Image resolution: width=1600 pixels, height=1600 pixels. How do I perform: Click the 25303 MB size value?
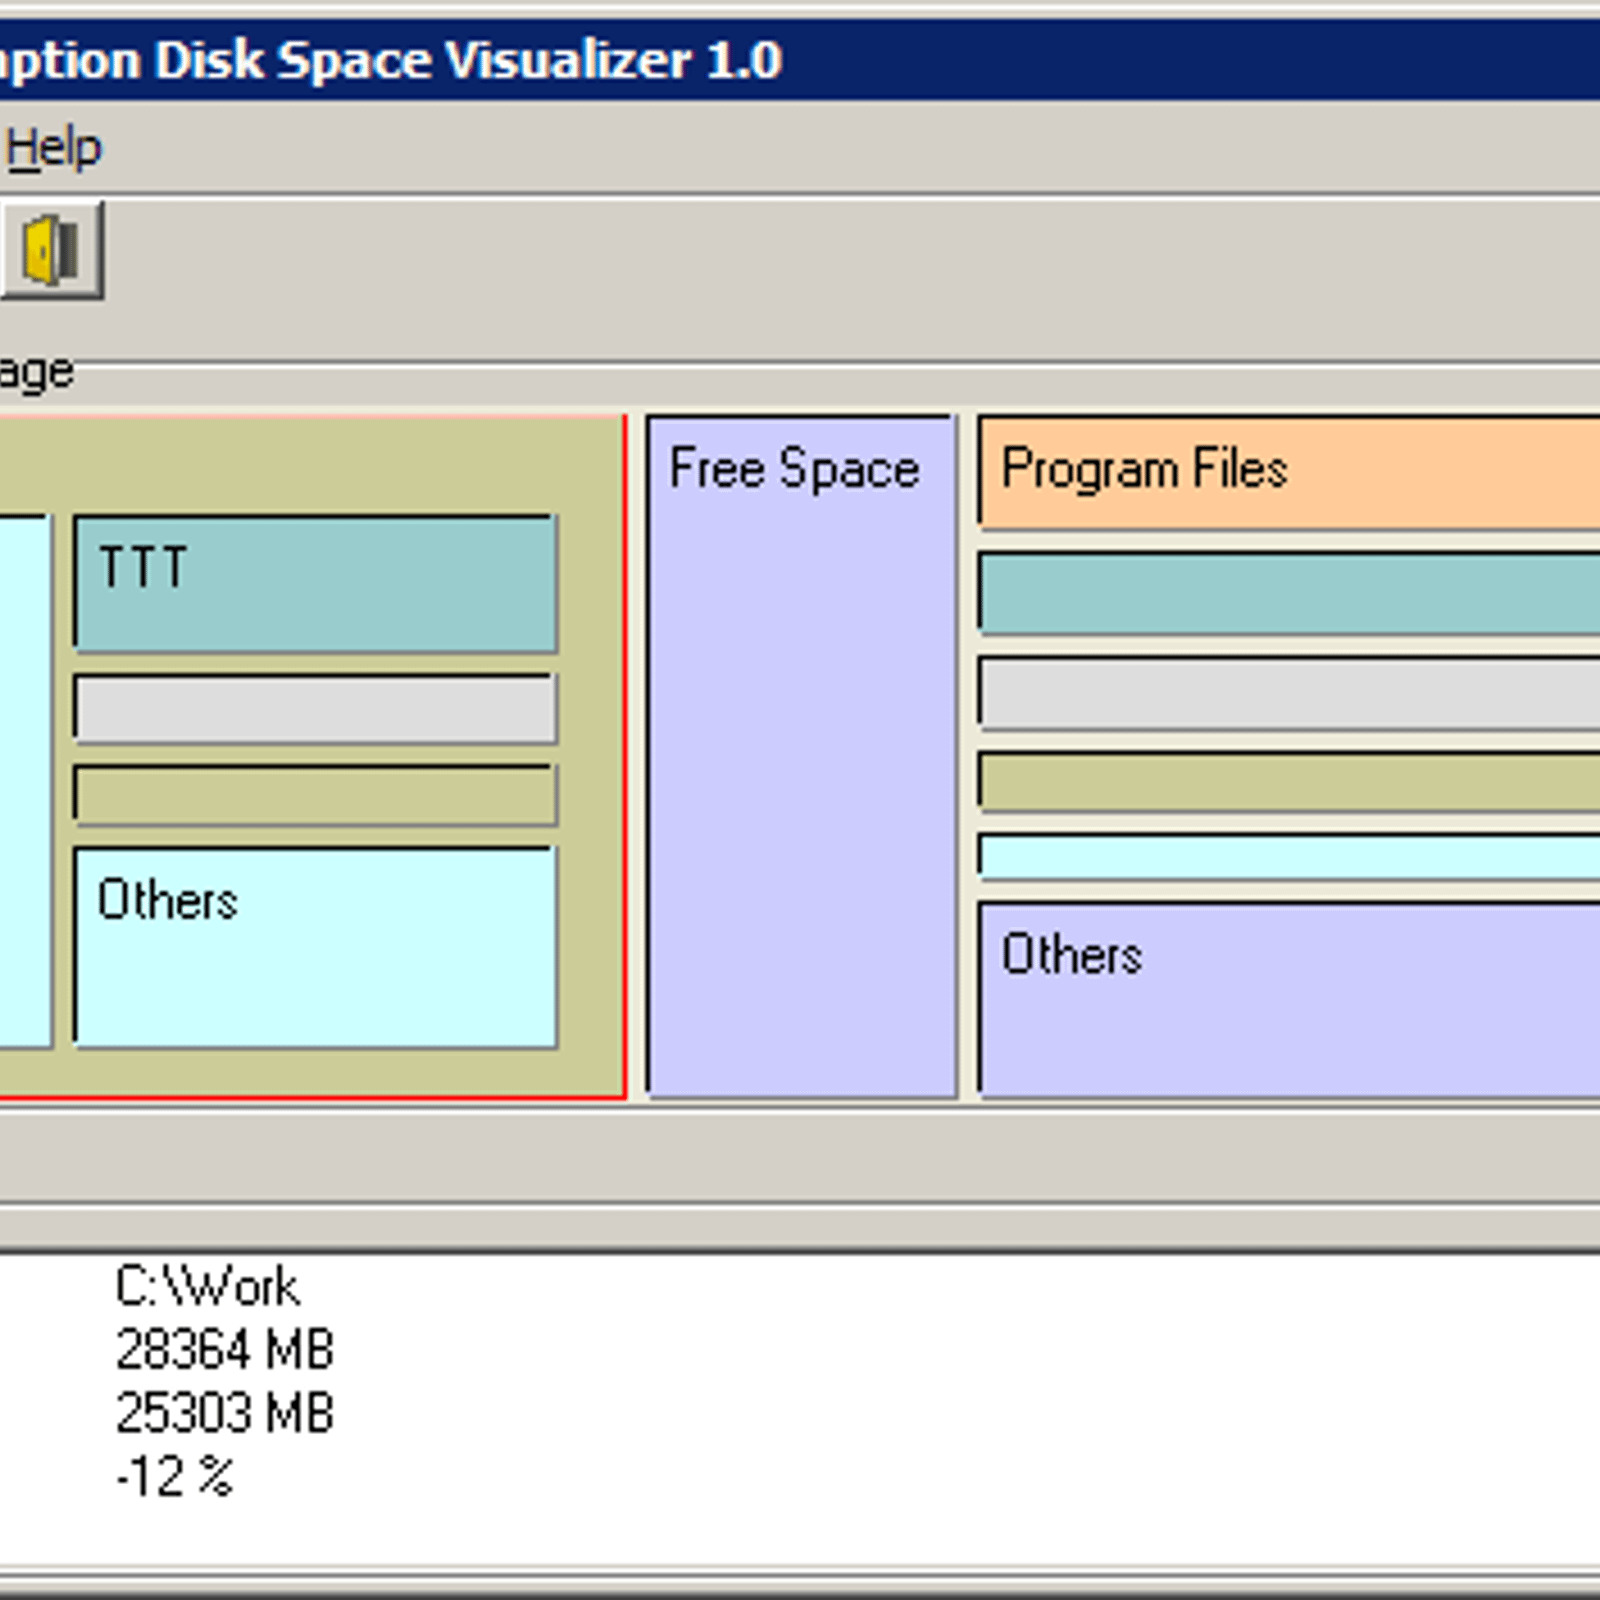click(x=224, y=1413)
